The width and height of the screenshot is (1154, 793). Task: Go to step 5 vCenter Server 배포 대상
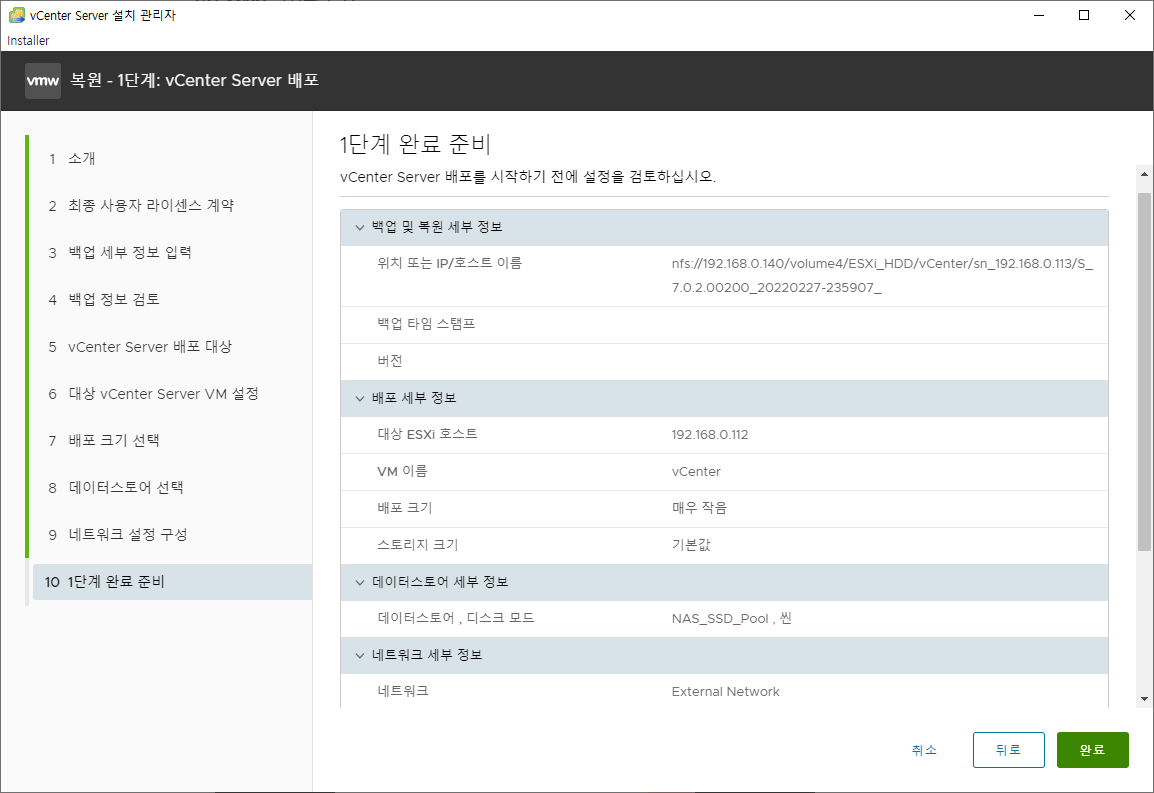tap(140, 347)
